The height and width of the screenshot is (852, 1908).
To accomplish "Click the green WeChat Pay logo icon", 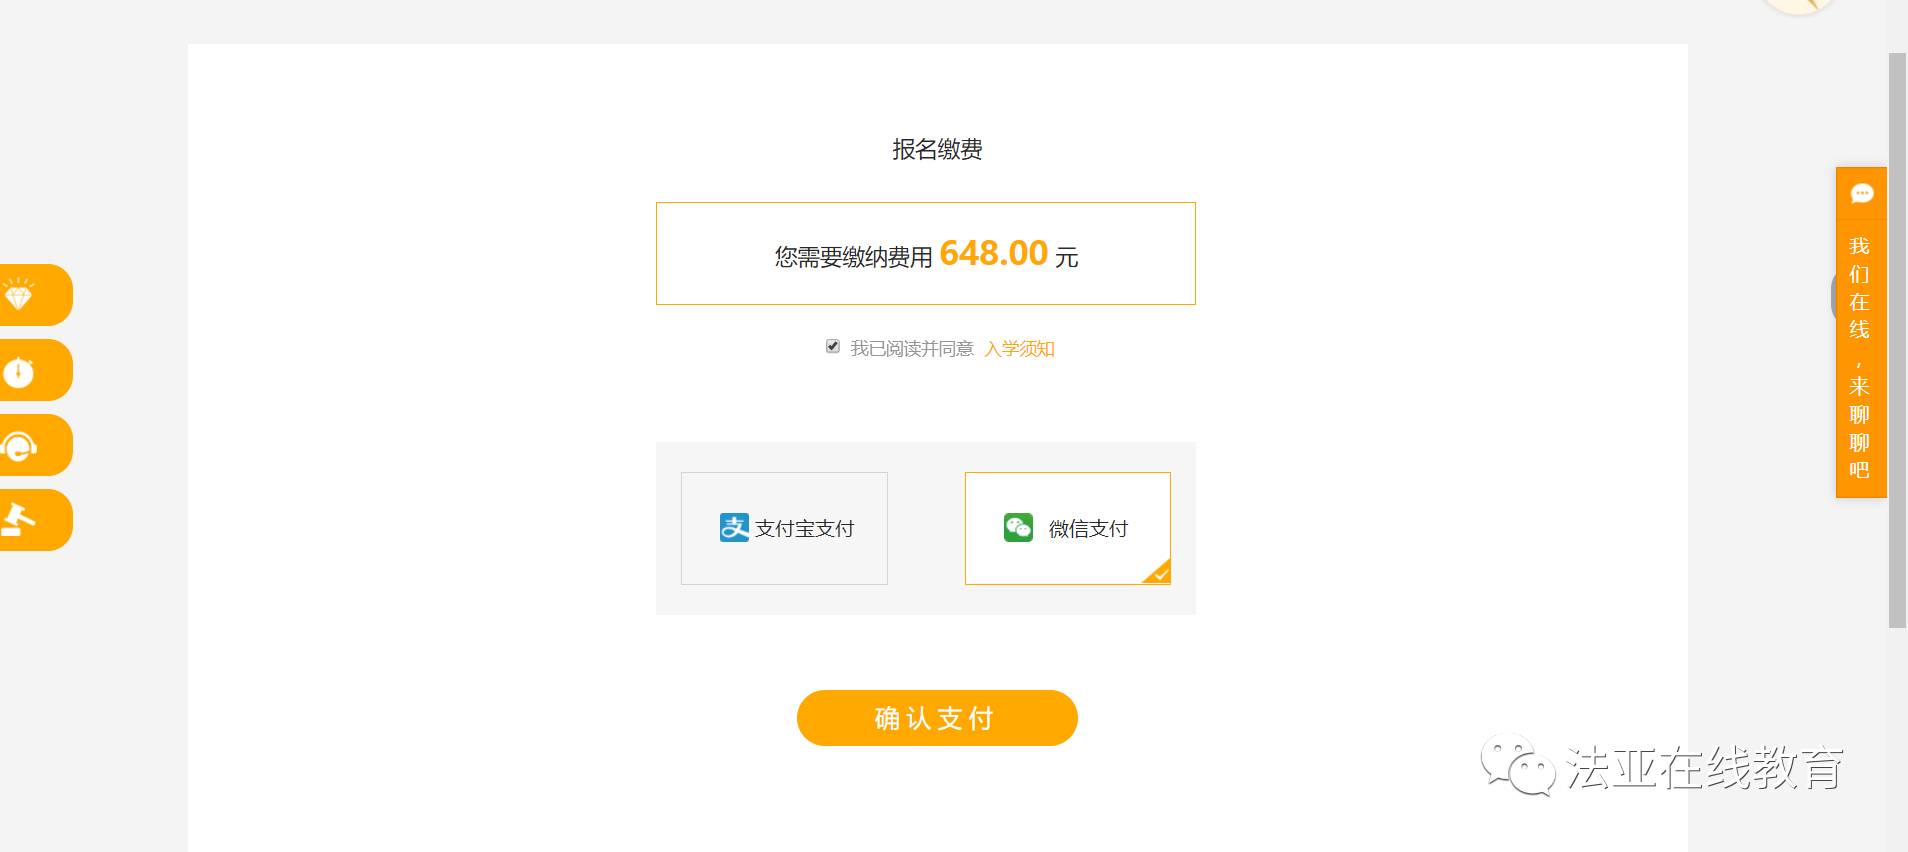I will point(1018,528).
